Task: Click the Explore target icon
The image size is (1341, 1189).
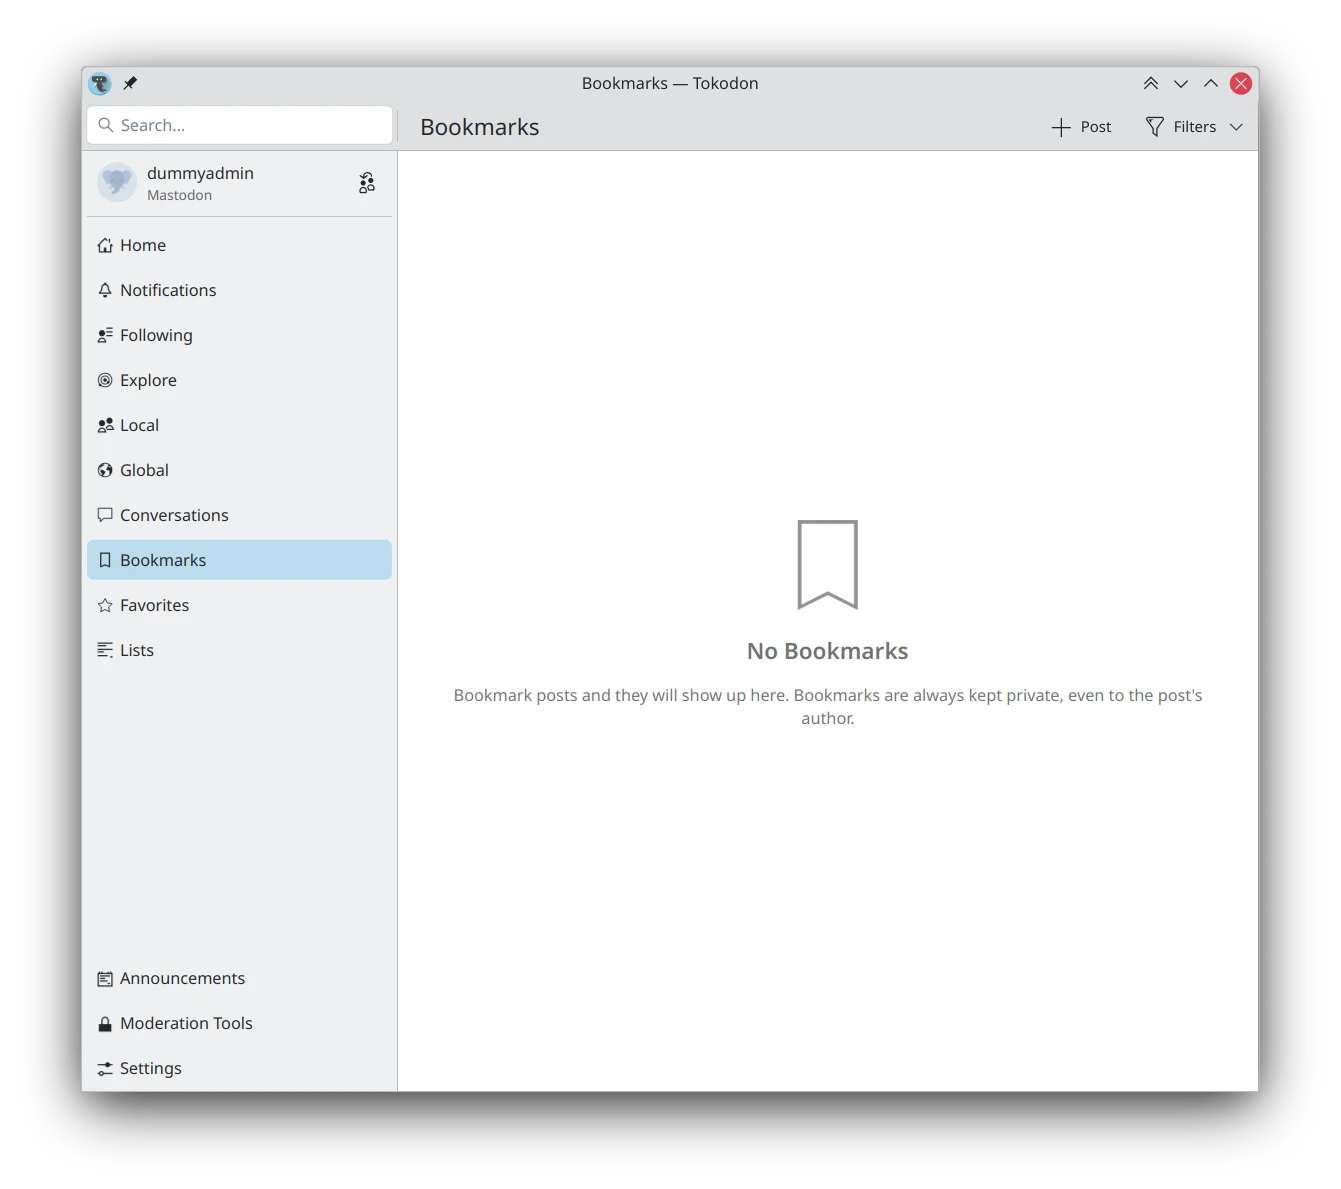Action: tap(105, 381)
